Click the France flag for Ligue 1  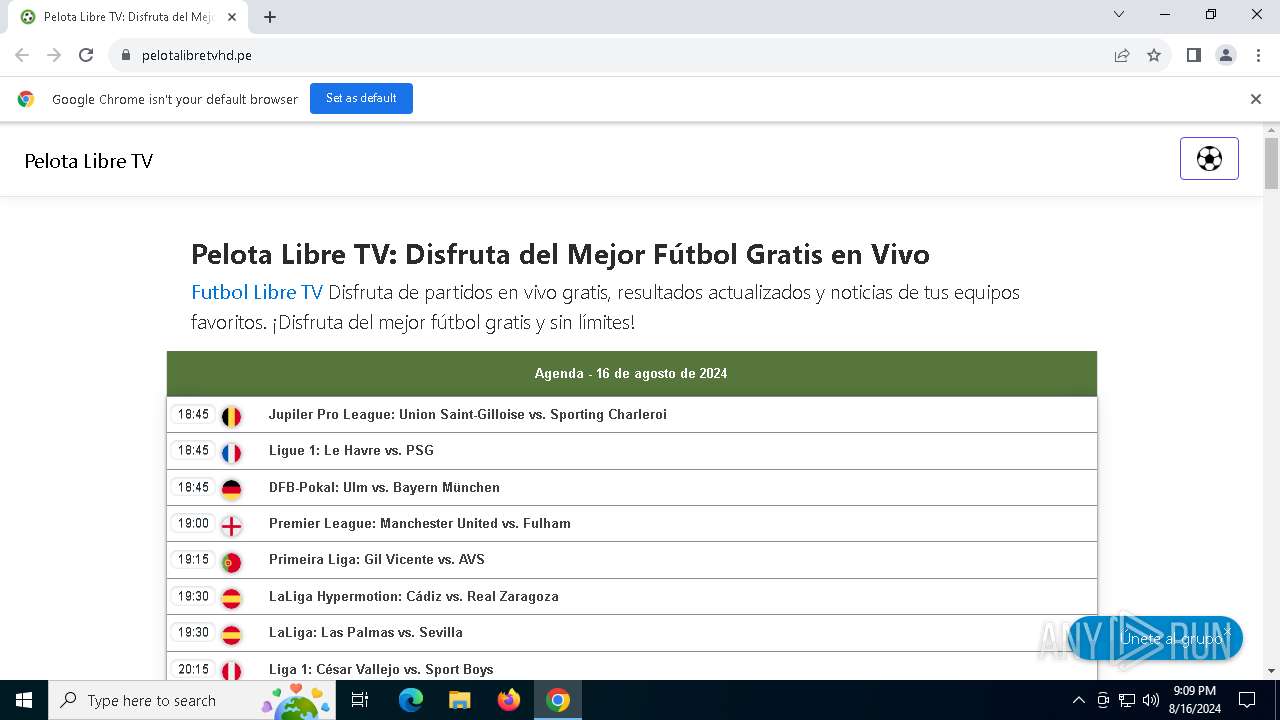[x=231, y=452]
